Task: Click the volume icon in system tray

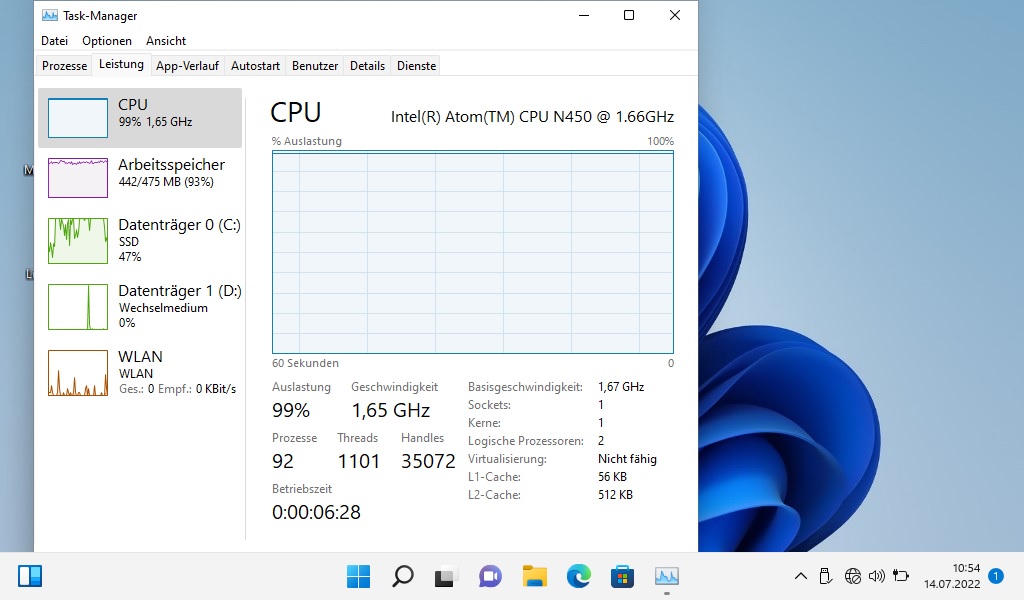Action: tap(877, 576)
